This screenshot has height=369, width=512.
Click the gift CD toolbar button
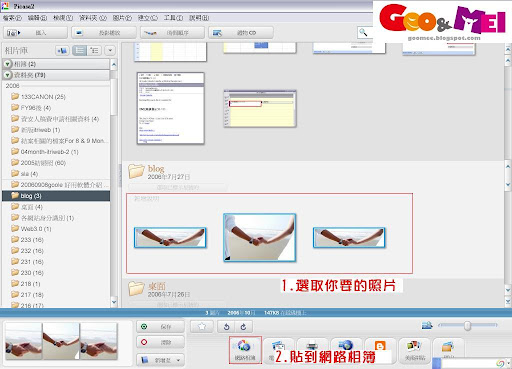pyautogui.click(x=241, y=33)
